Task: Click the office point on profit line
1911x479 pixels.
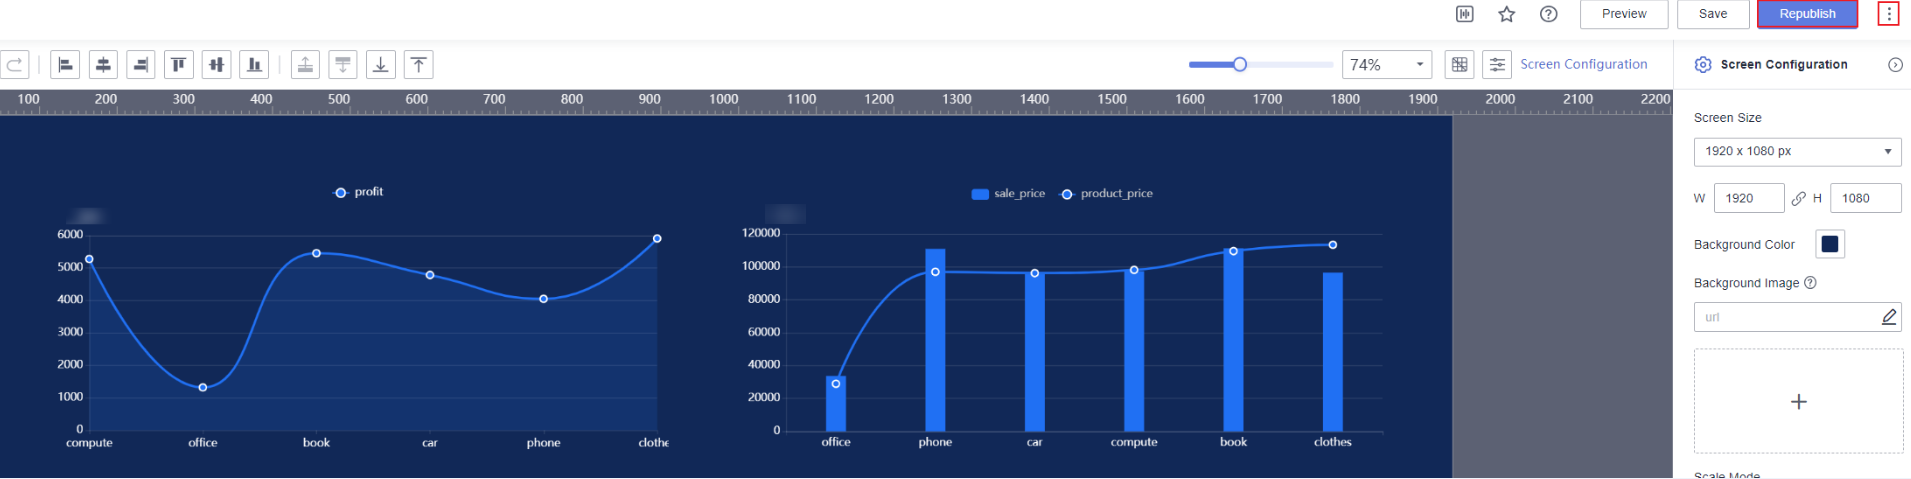Action: (203, 388)
